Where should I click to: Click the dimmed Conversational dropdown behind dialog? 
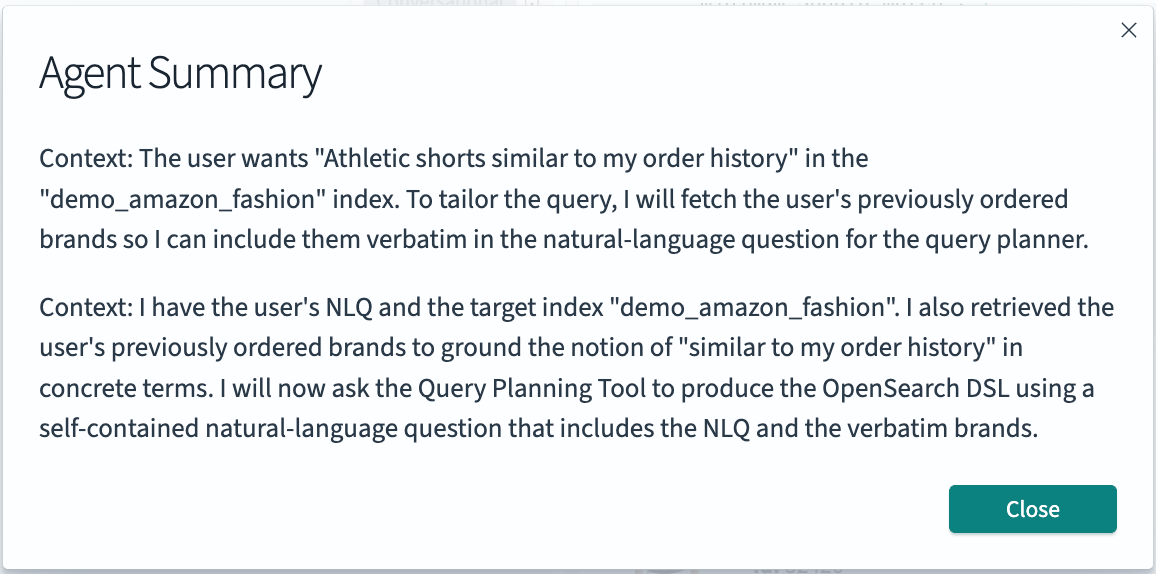coord(450,4)
